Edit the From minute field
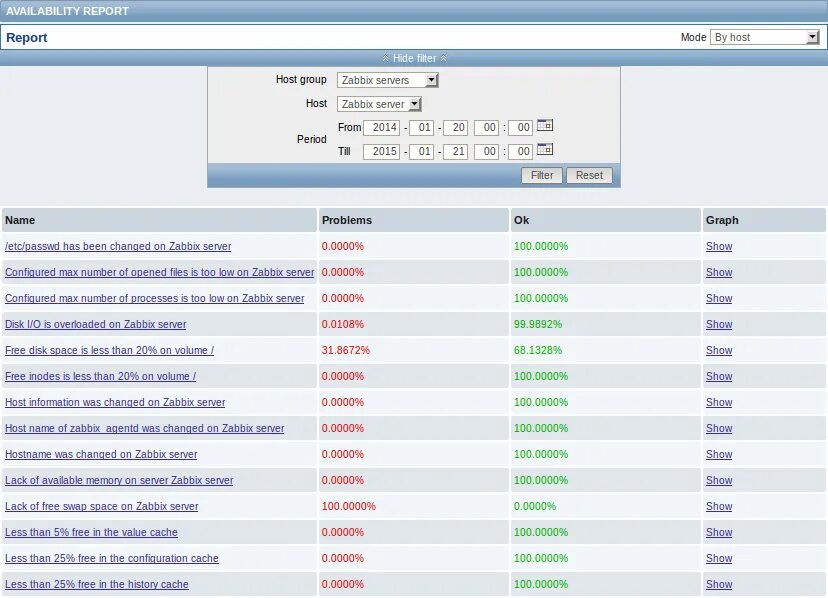 (x=521, y=127)
